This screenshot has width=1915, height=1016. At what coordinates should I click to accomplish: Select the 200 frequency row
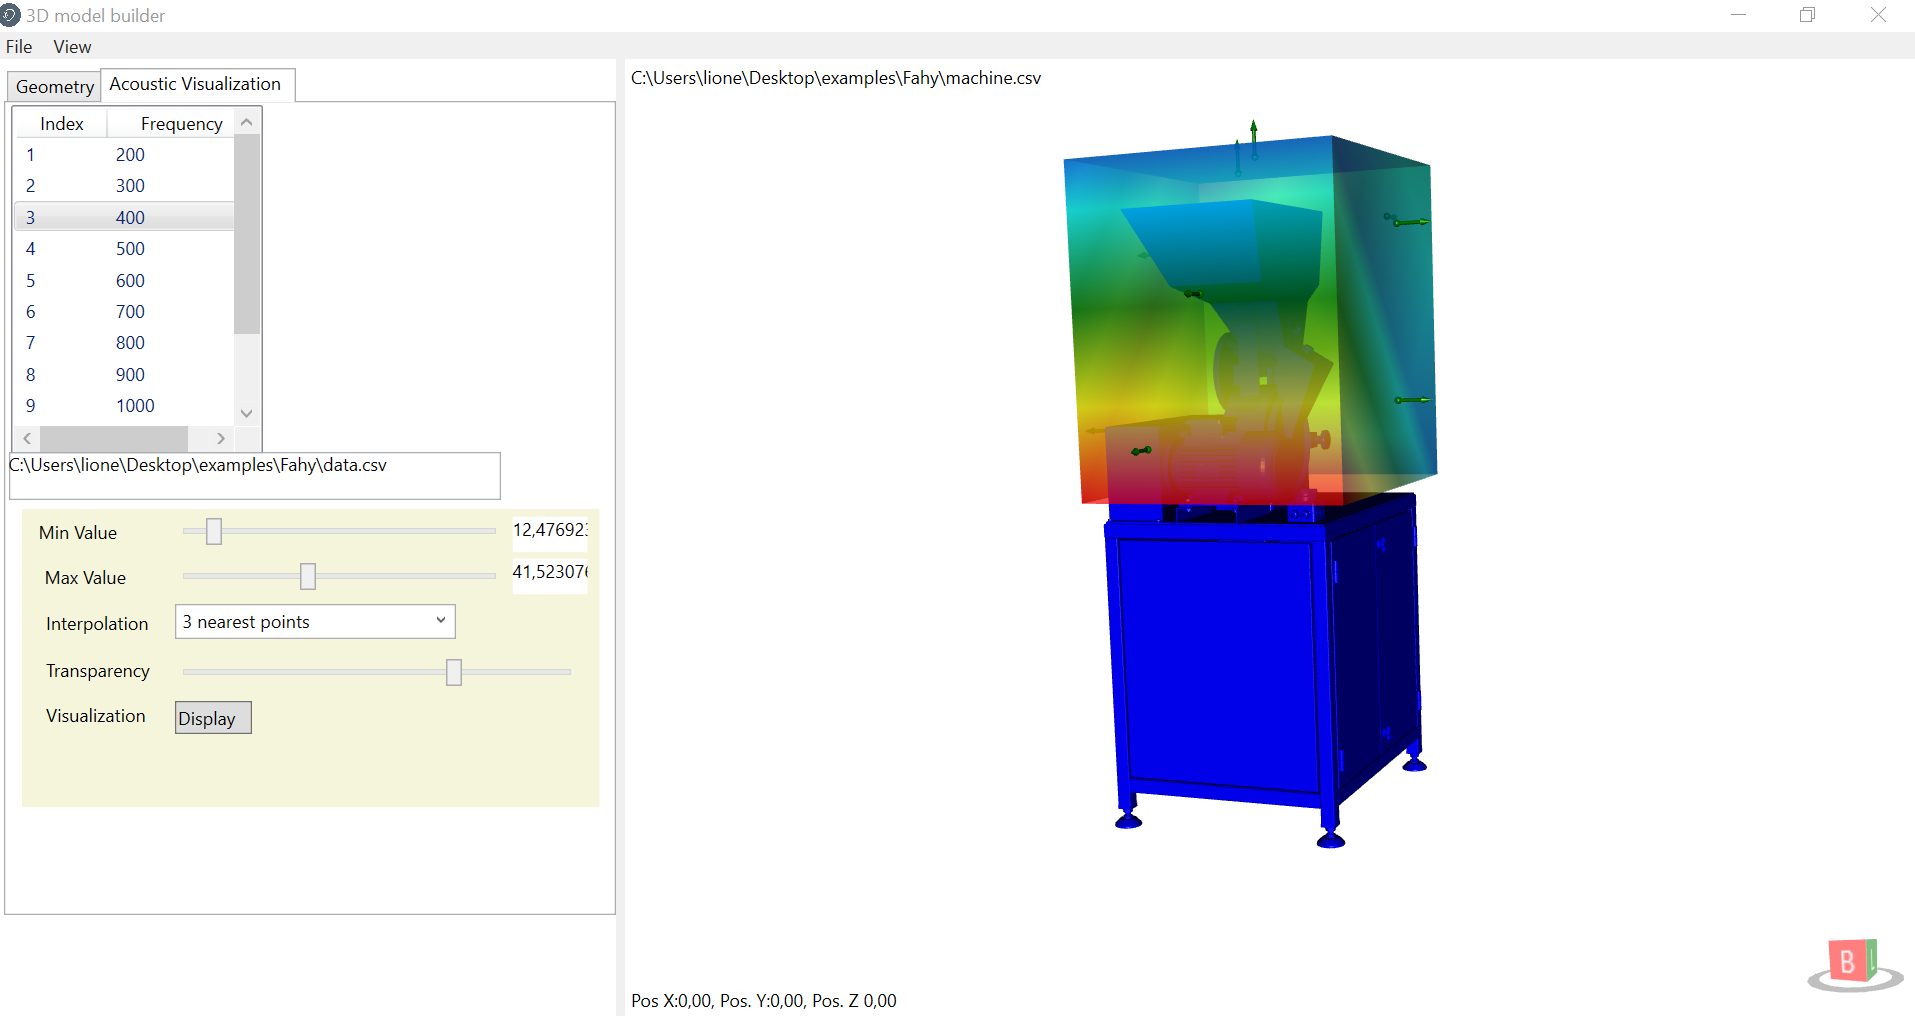tap(124, 155)
